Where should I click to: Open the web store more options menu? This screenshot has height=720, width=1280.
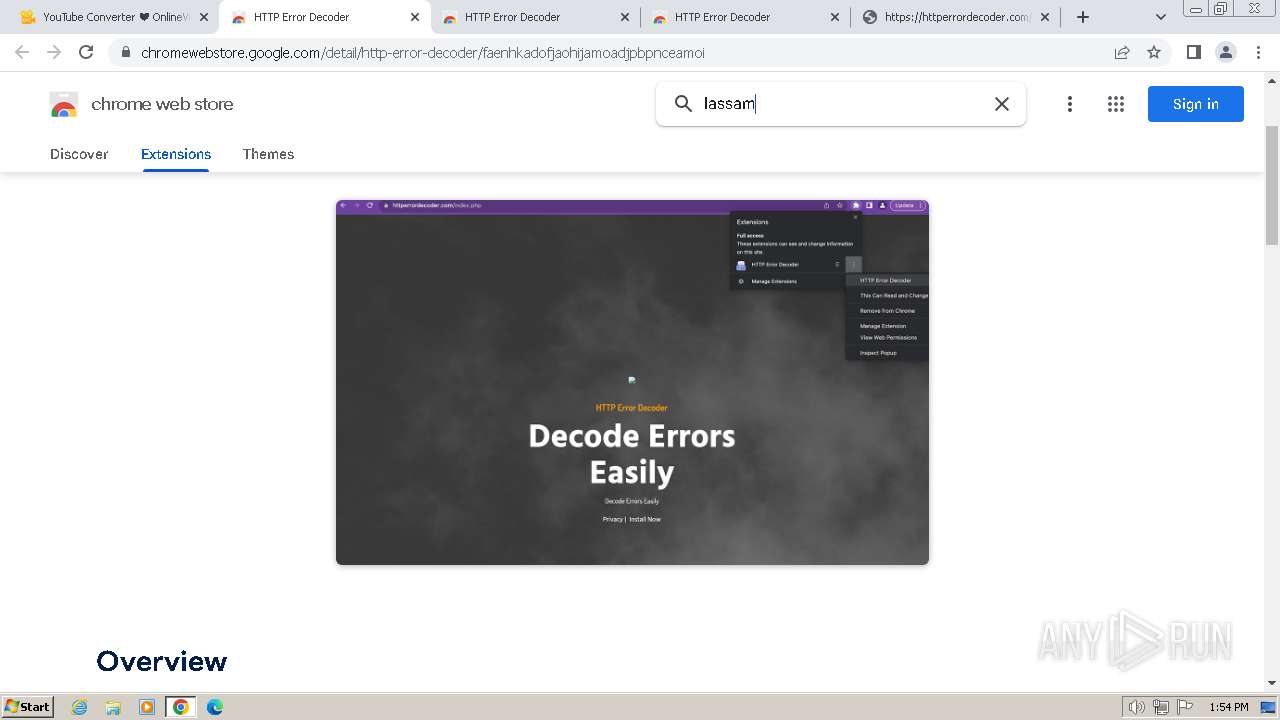tap(1070, 104)
